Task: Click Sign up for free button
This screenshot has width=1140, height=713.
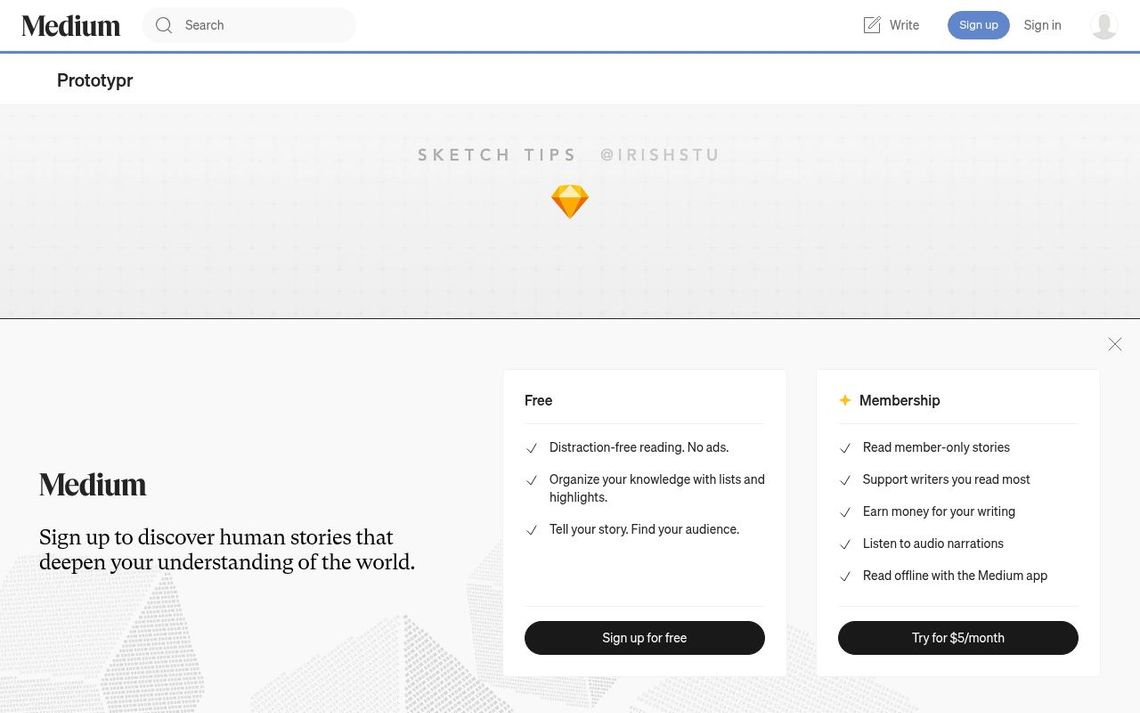Action: pyautogui.click(x=644, y=637)
